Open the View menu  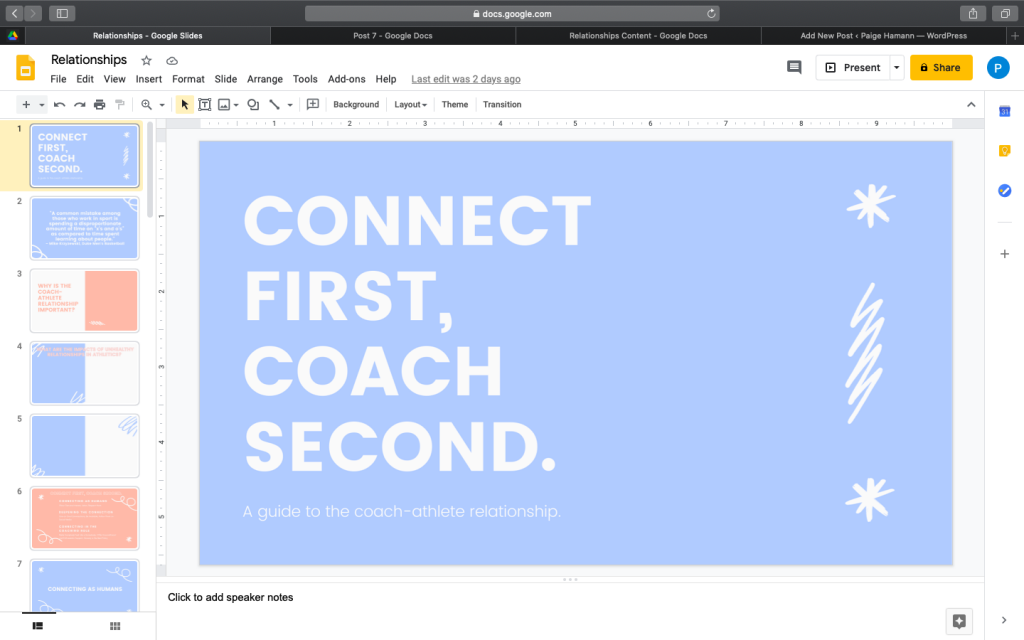(114, 79)
